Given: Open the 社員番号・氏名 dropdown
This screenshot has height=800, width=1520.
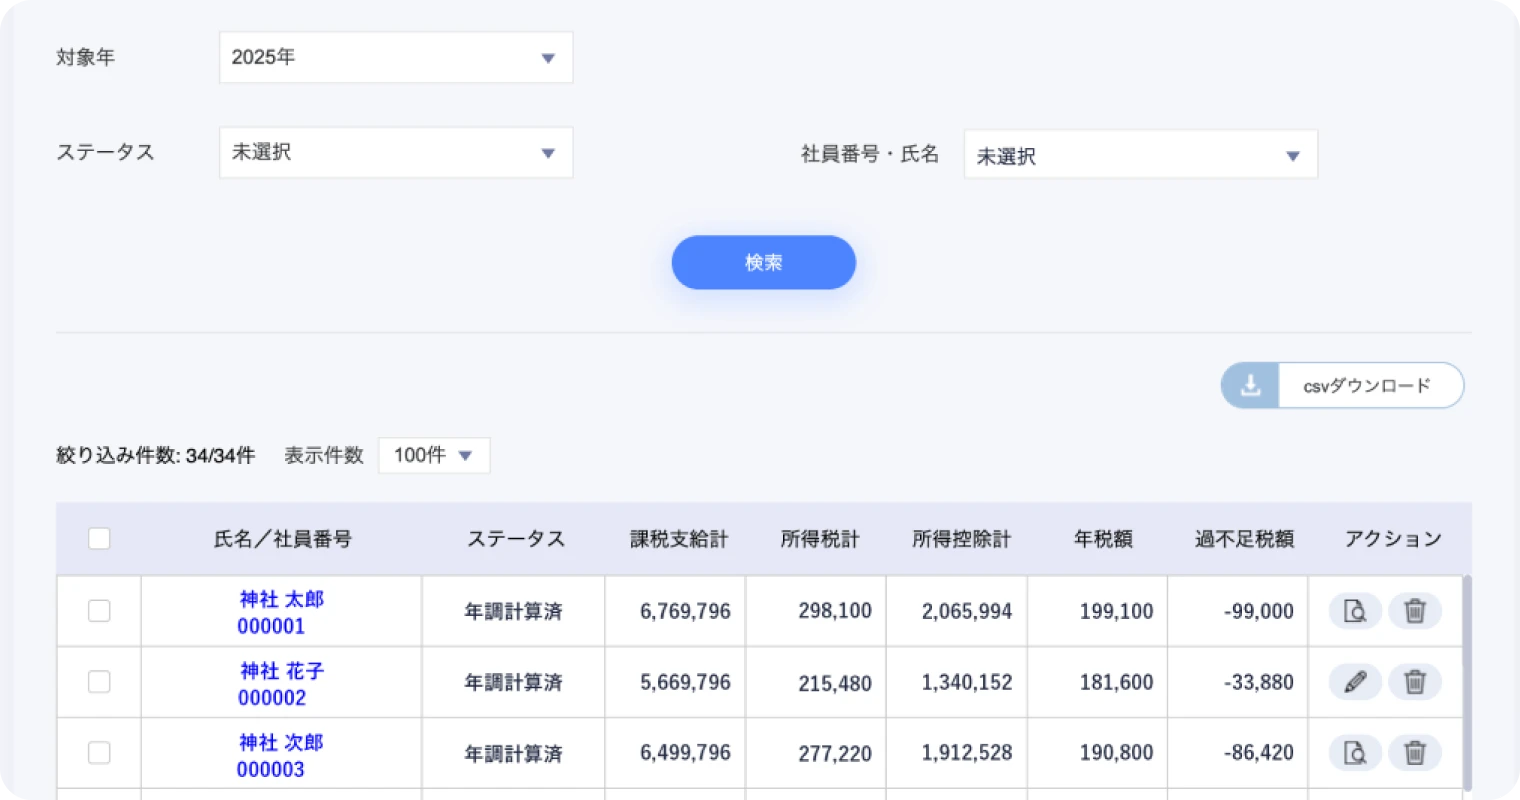Looking at the screenshot, I should [x=1140, y=156].
